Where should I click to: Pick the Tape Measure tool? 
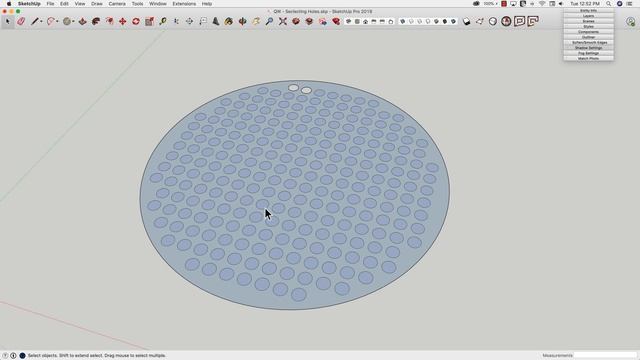[163, 21]
